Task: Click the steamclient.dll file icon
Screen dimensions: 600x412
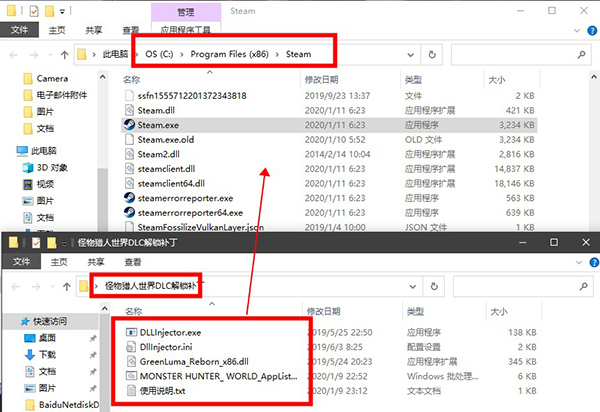Action: pyautogui.click(x=129, y=169)
